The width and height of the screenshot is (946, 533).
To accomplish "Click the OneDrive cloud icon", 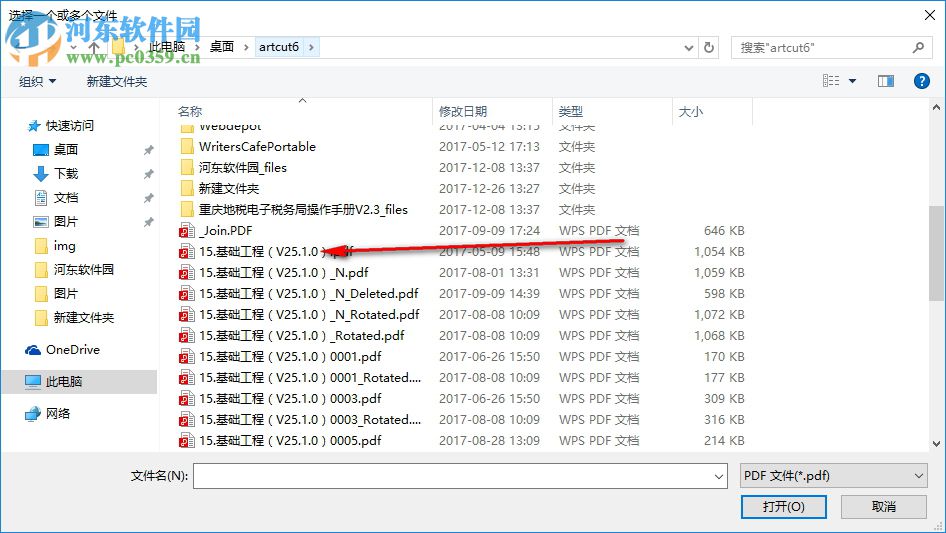I will 33,350.
